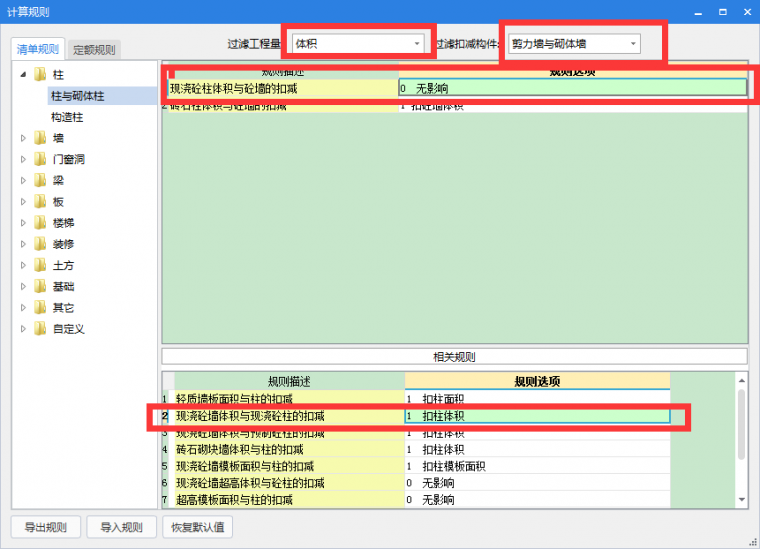This screenshot has width=760, height=549.
Task: Click the folder icon beside 土方
Action: coord(40,265)
